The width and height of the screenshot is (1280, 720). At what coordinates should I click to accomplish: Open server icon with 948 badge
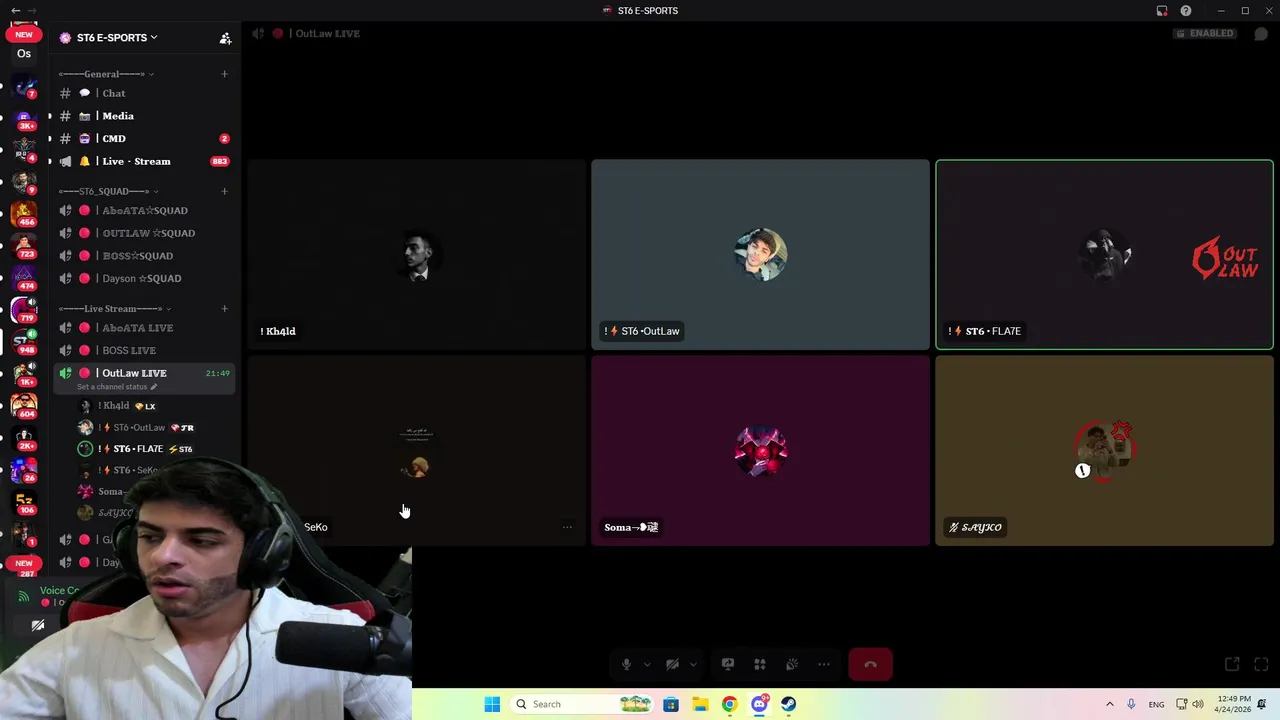click(24, 342)
